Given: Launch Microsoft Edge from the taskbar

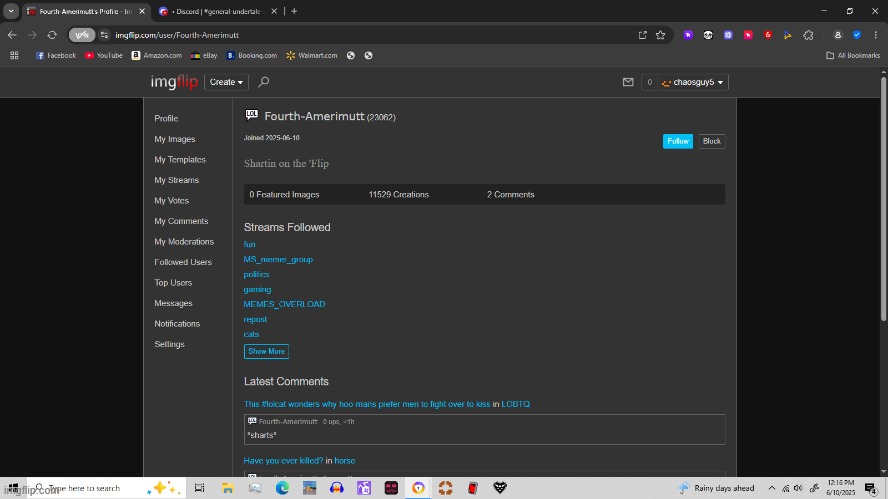Looking at the screenshot, I should (x=282, y=488).
